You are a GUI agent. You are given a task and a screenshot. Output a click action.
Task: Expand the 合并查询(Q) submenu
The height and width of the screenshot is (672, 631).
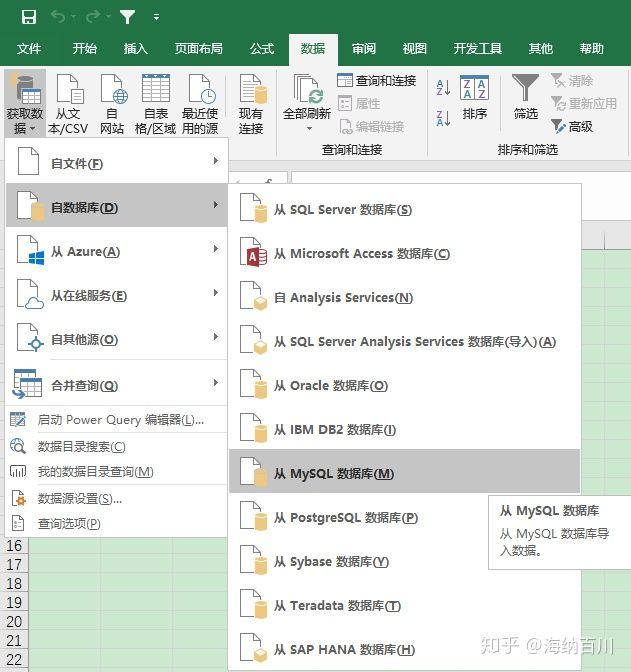(x=117, y=384)
